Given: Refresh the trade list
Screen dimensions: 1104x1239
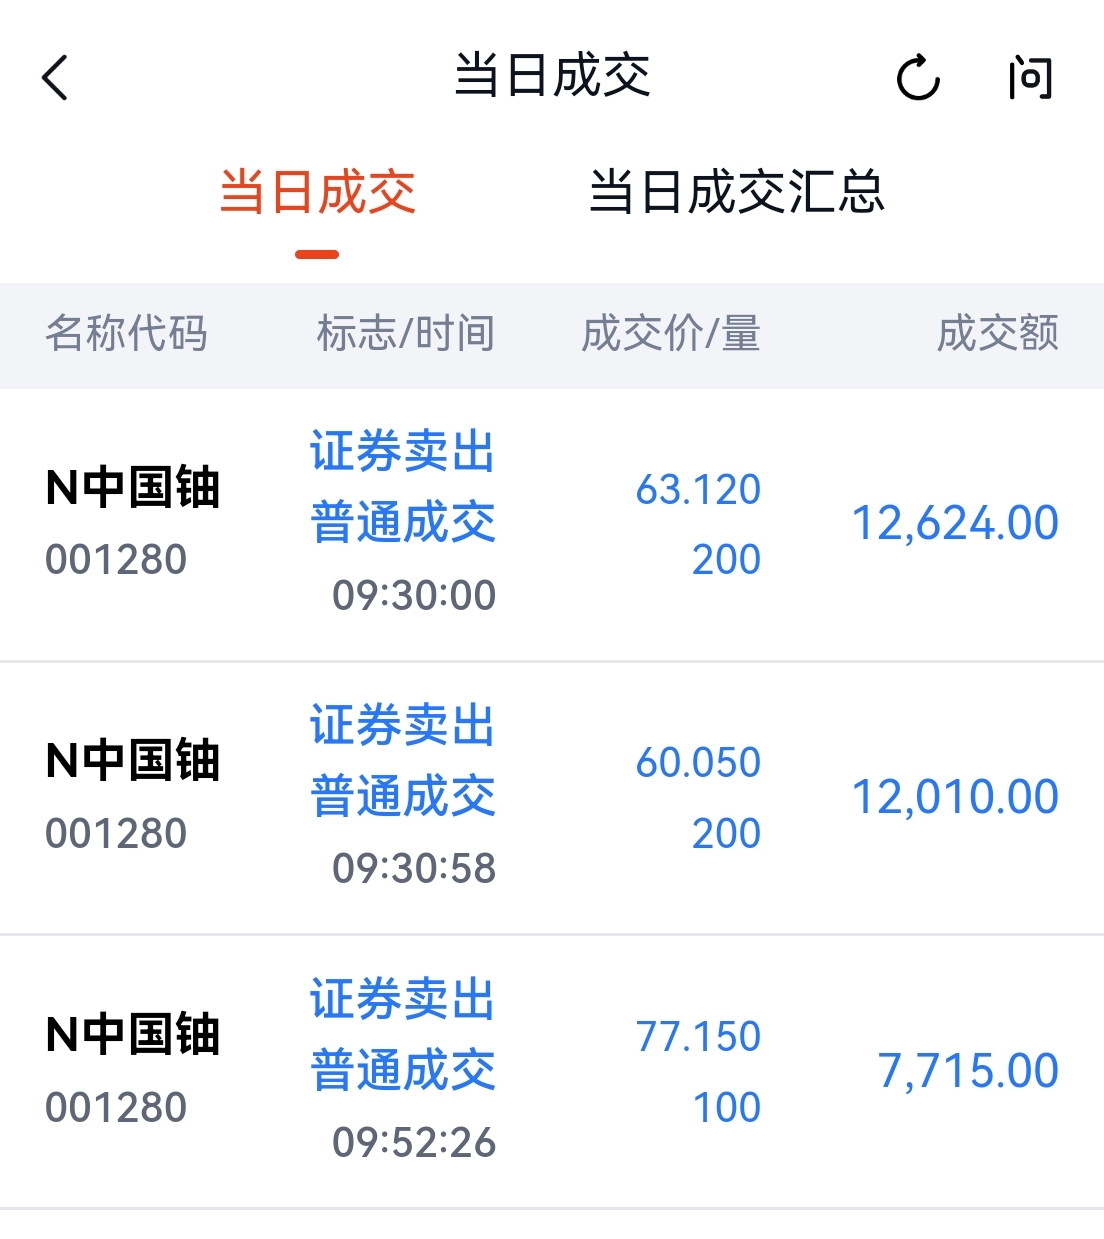Looking at the screenshot, I should coord(918,78).
